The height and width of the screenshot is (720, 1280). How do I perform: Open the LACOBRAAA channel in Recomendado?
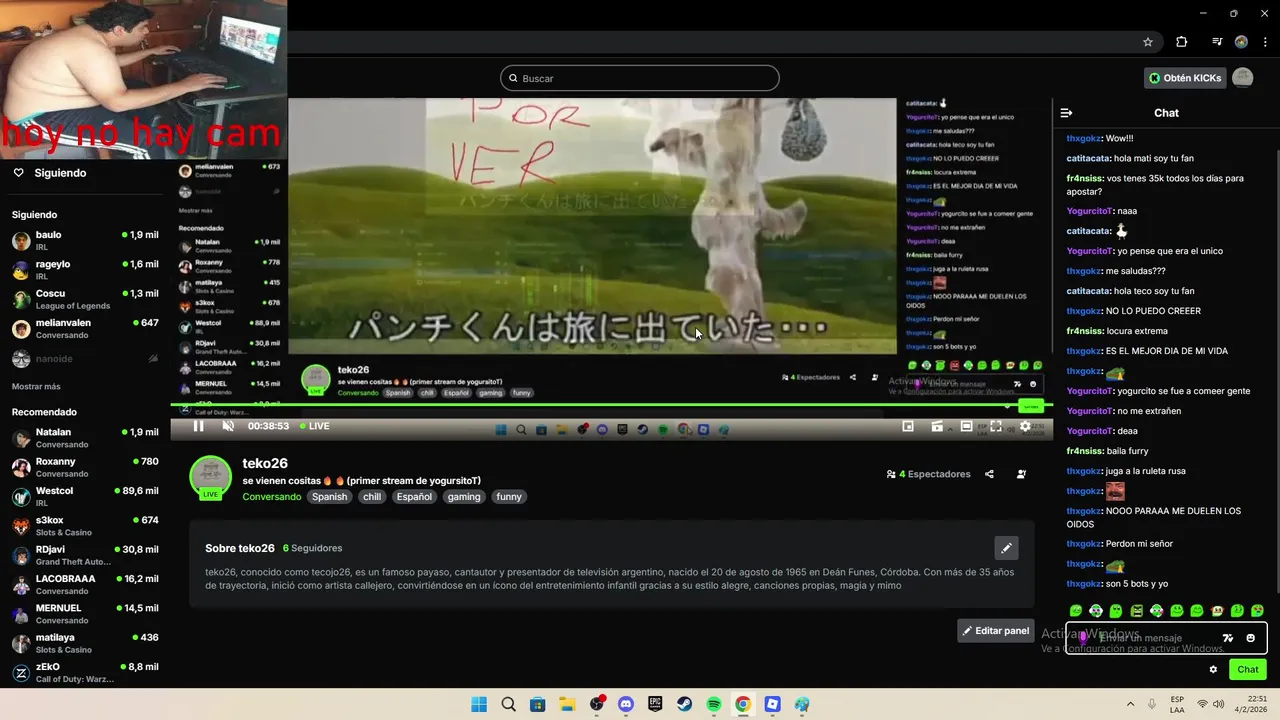click(x=85, y=584)
